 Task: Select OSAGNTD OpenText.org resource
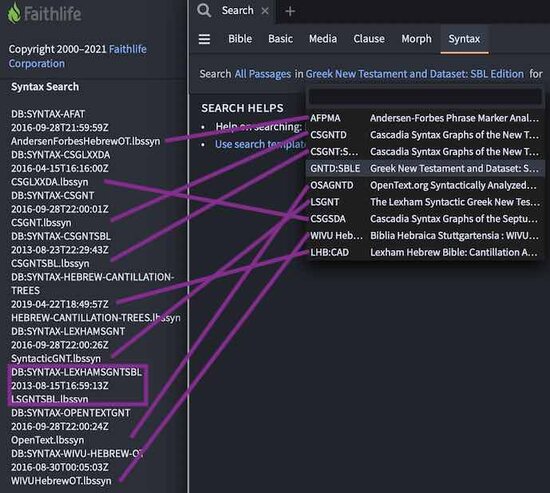tap(424, 185)
